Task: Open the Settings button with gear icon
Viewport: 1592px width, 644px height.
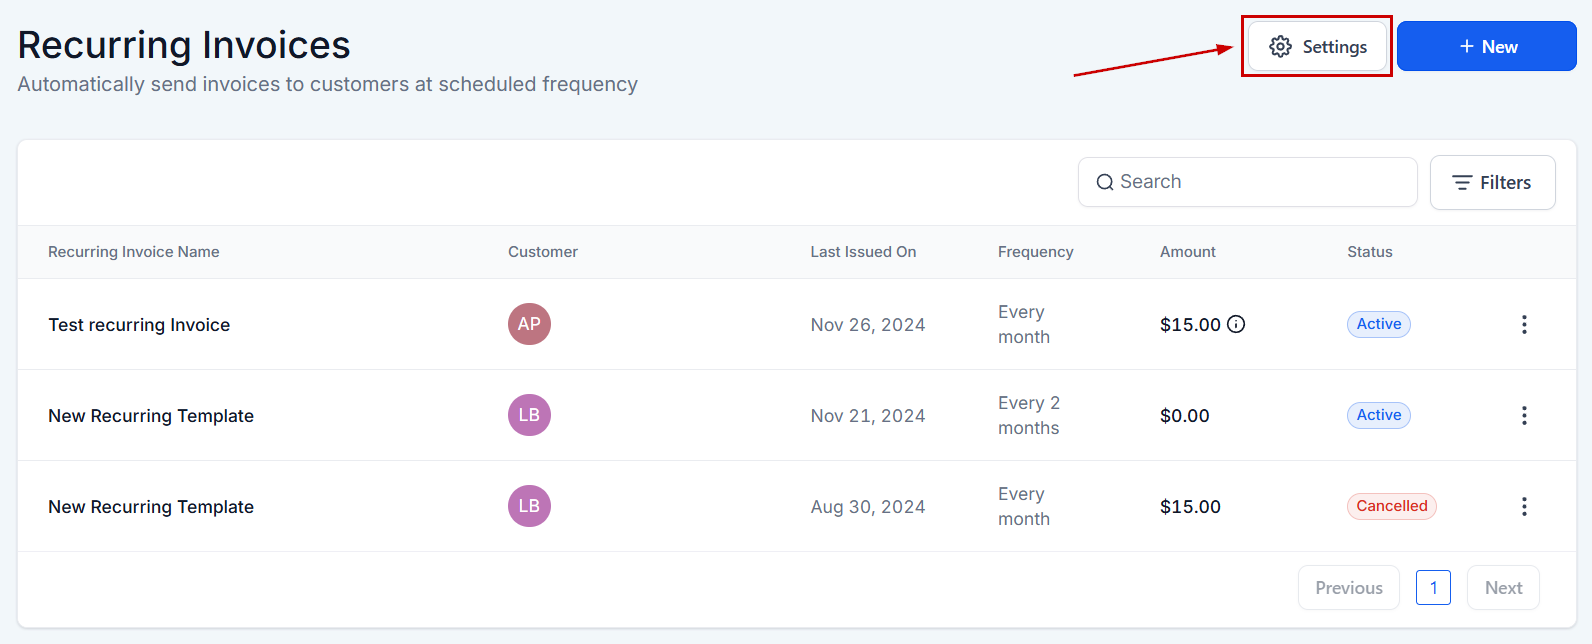Action: (1317, 46)
